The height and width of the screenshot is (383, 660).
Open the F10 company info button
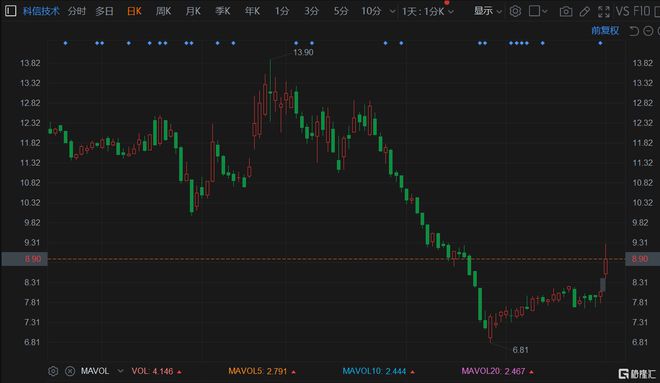tap(641, 11)
